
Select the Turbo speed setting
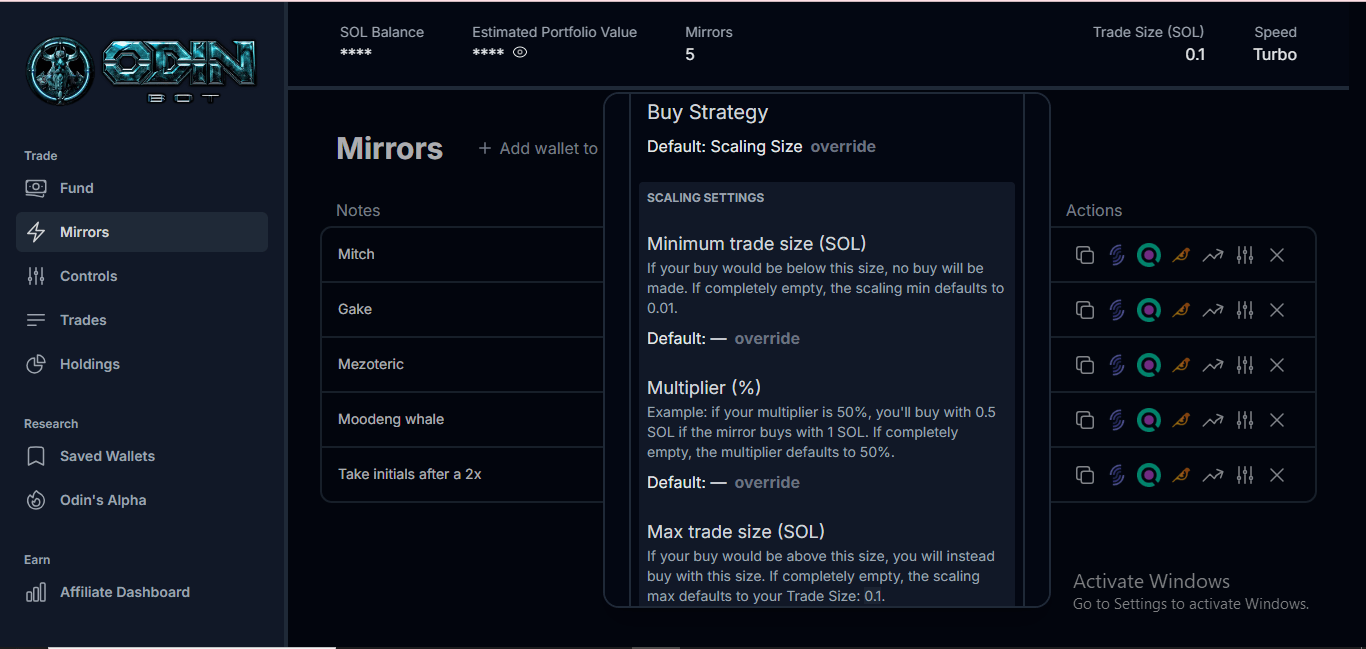tap(1275, 55)
